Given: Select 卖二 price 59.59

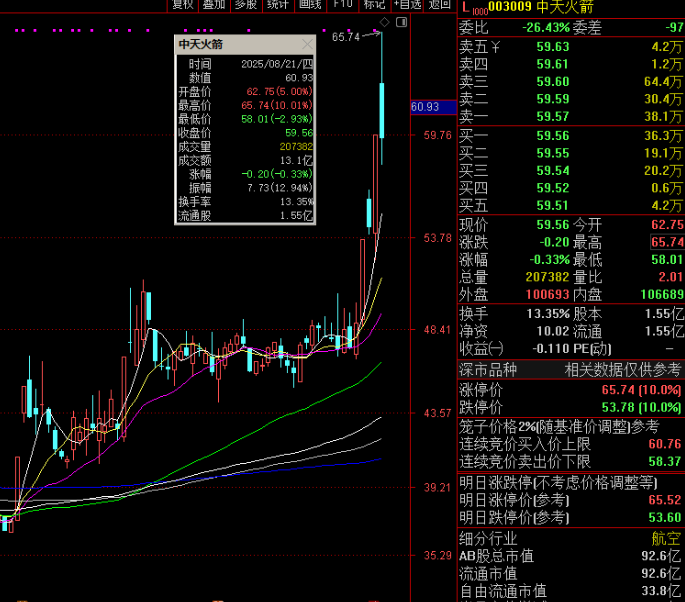Looking at the screenshot, I should tap(553, 99).
